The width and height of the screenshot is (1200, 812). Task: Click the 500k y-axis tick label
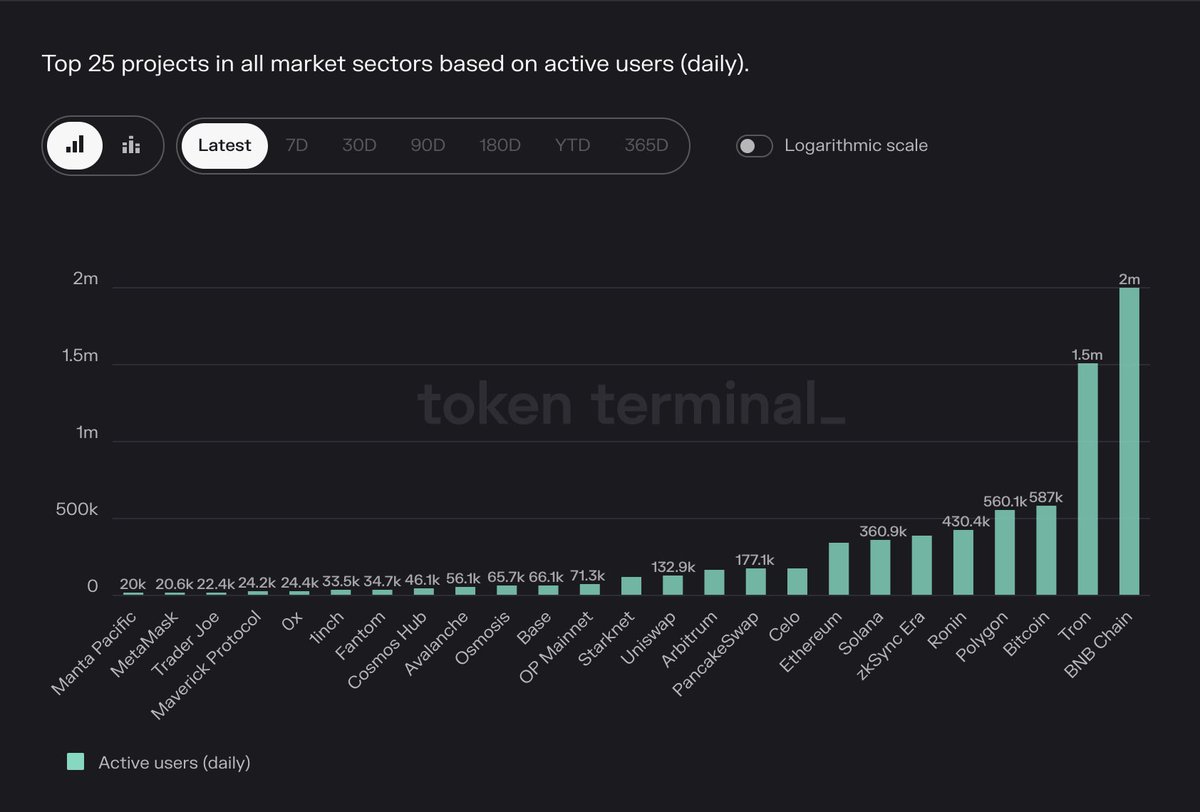(x=78, y=510)
